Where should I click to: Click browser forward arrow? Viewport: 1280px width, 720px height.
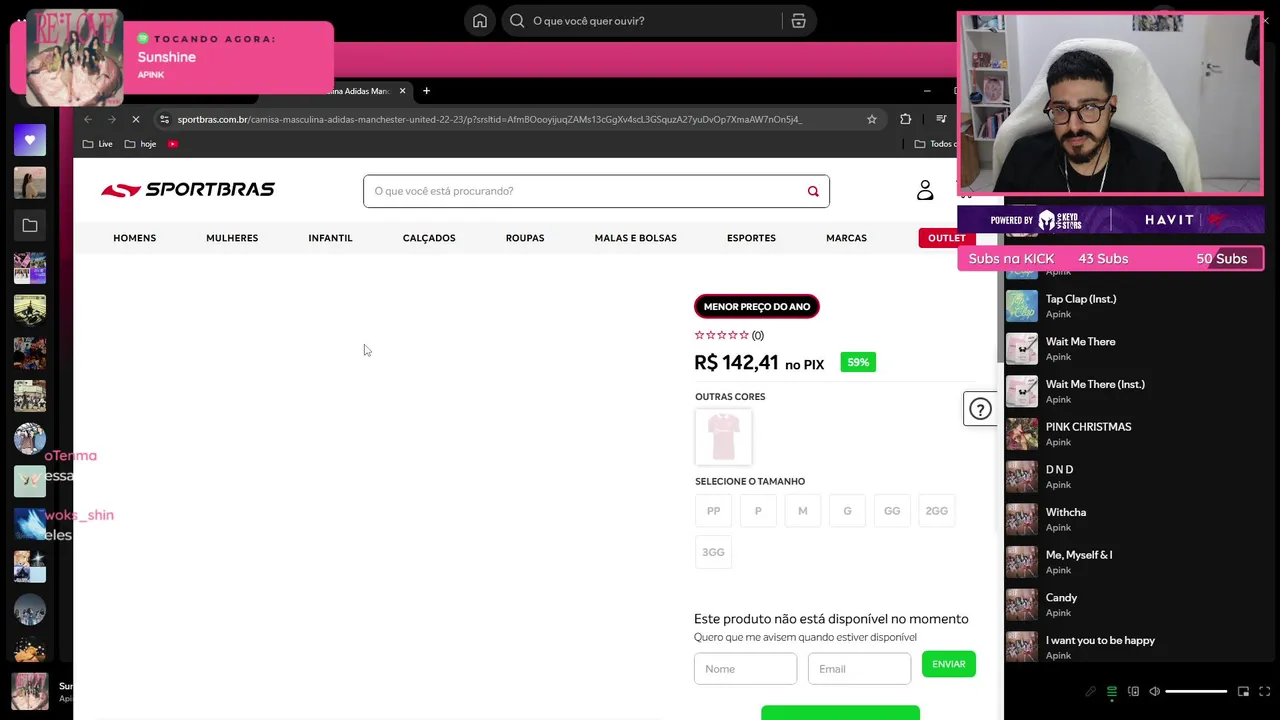(x=111, y=119)
